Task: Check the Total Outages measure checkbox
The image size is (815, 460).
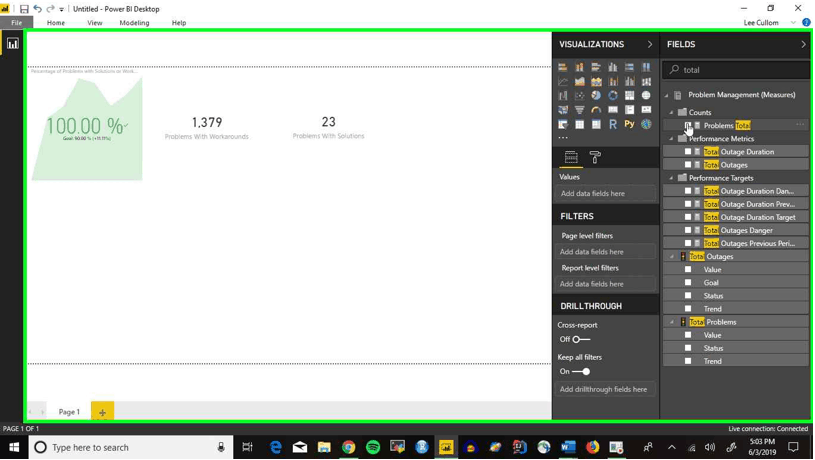Action: (688, 165)
